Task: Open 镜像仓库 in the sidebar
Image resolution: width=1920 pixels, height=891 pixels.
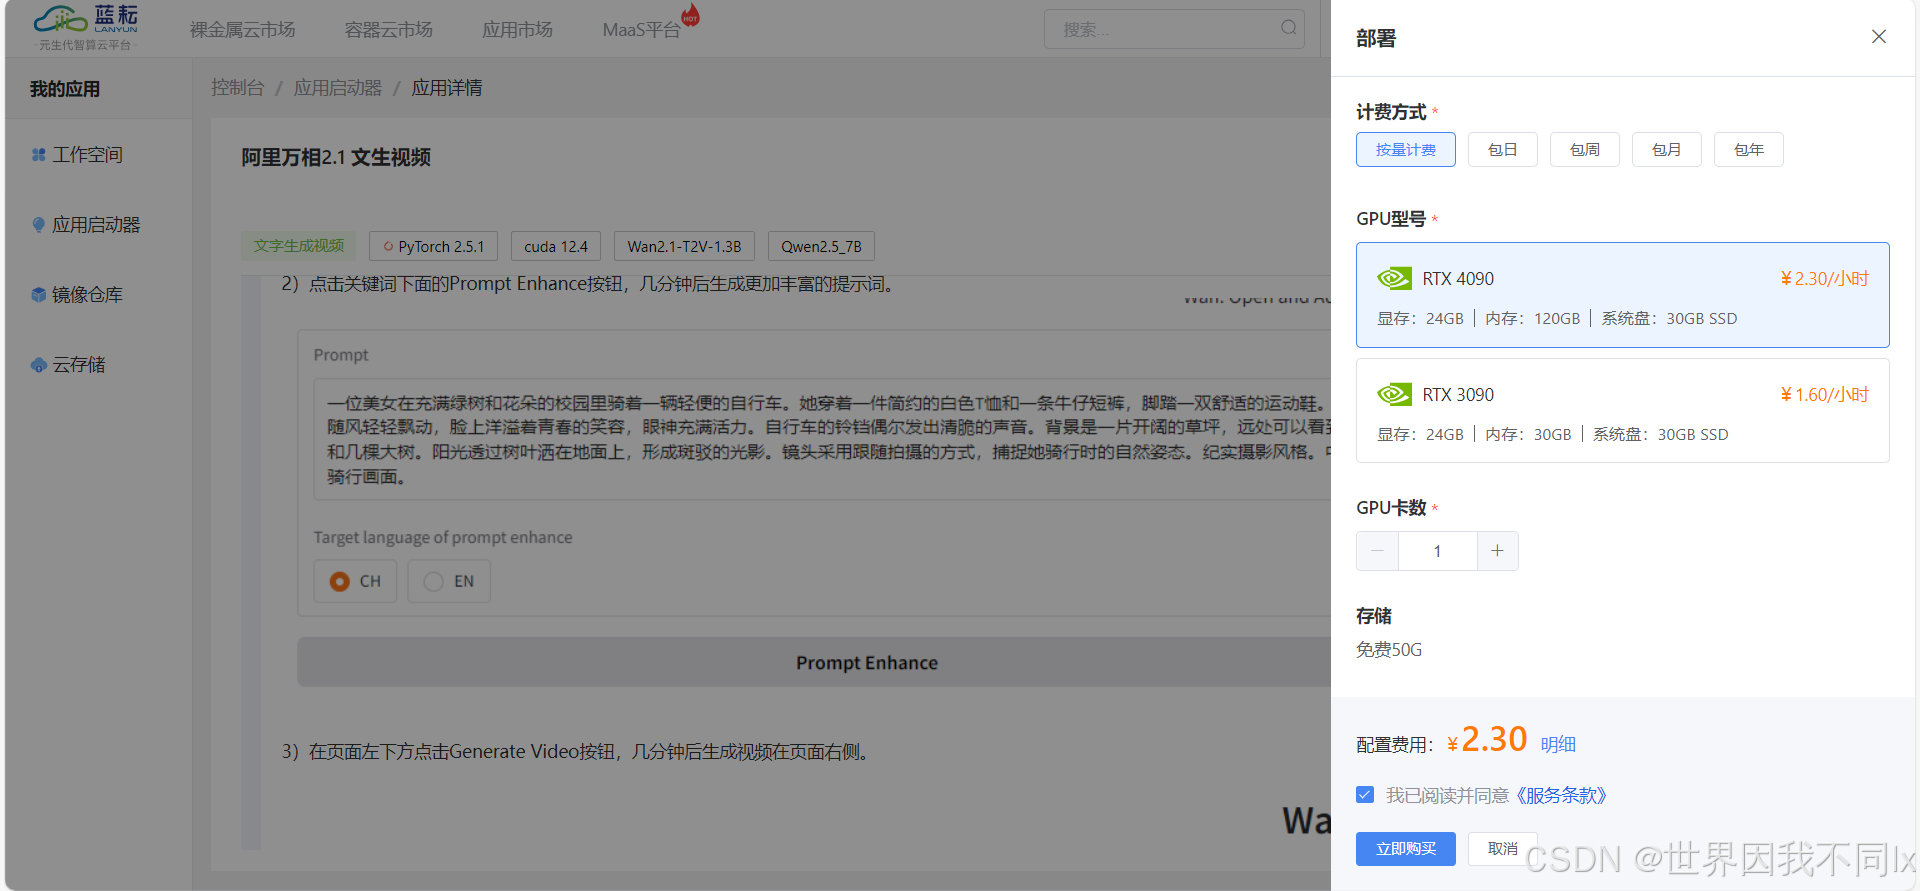Action: 87,295
